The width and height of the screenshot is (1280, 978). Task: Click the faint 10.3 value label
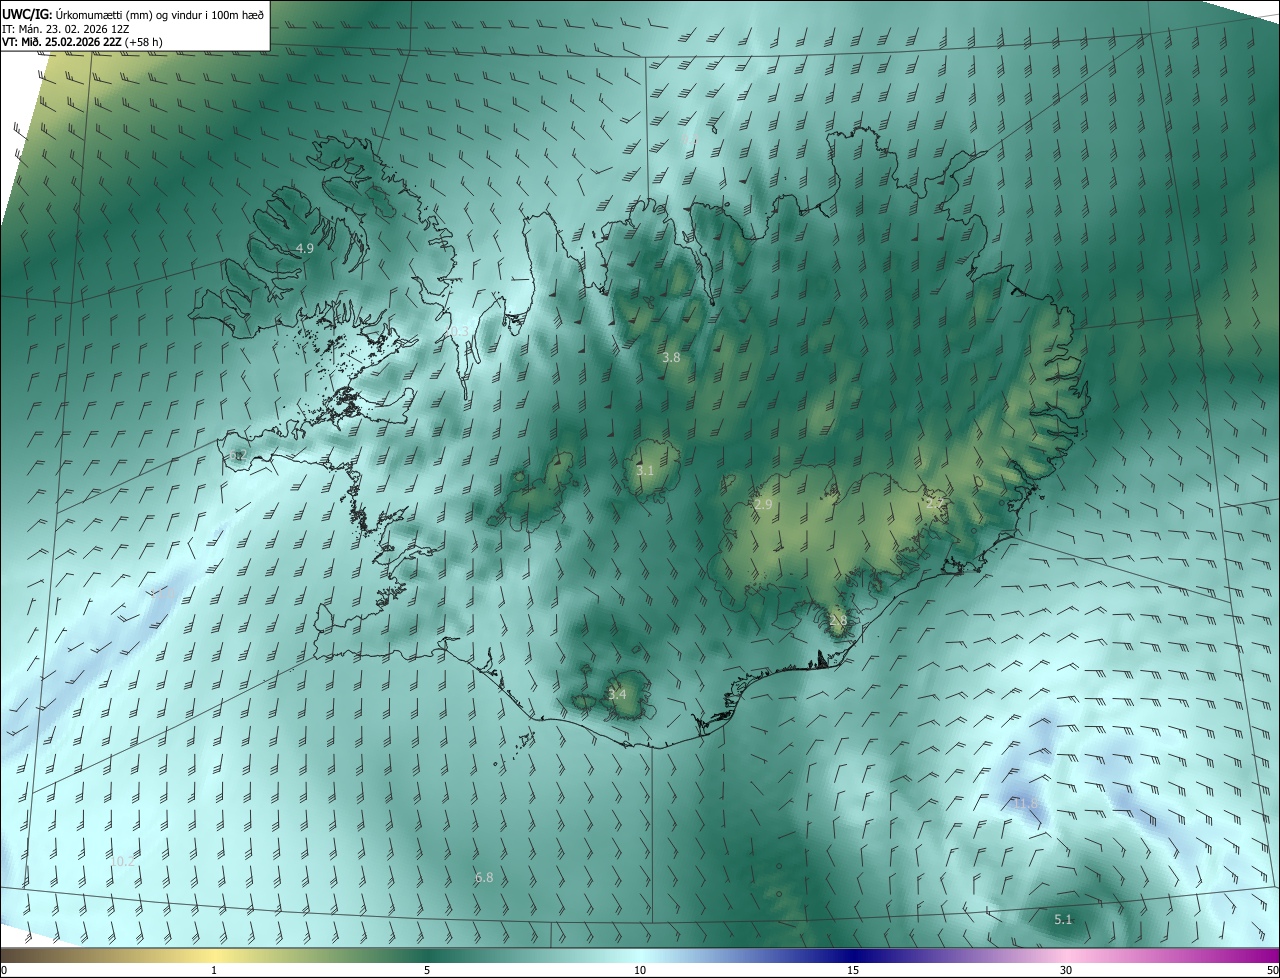(x=458, y=331)
